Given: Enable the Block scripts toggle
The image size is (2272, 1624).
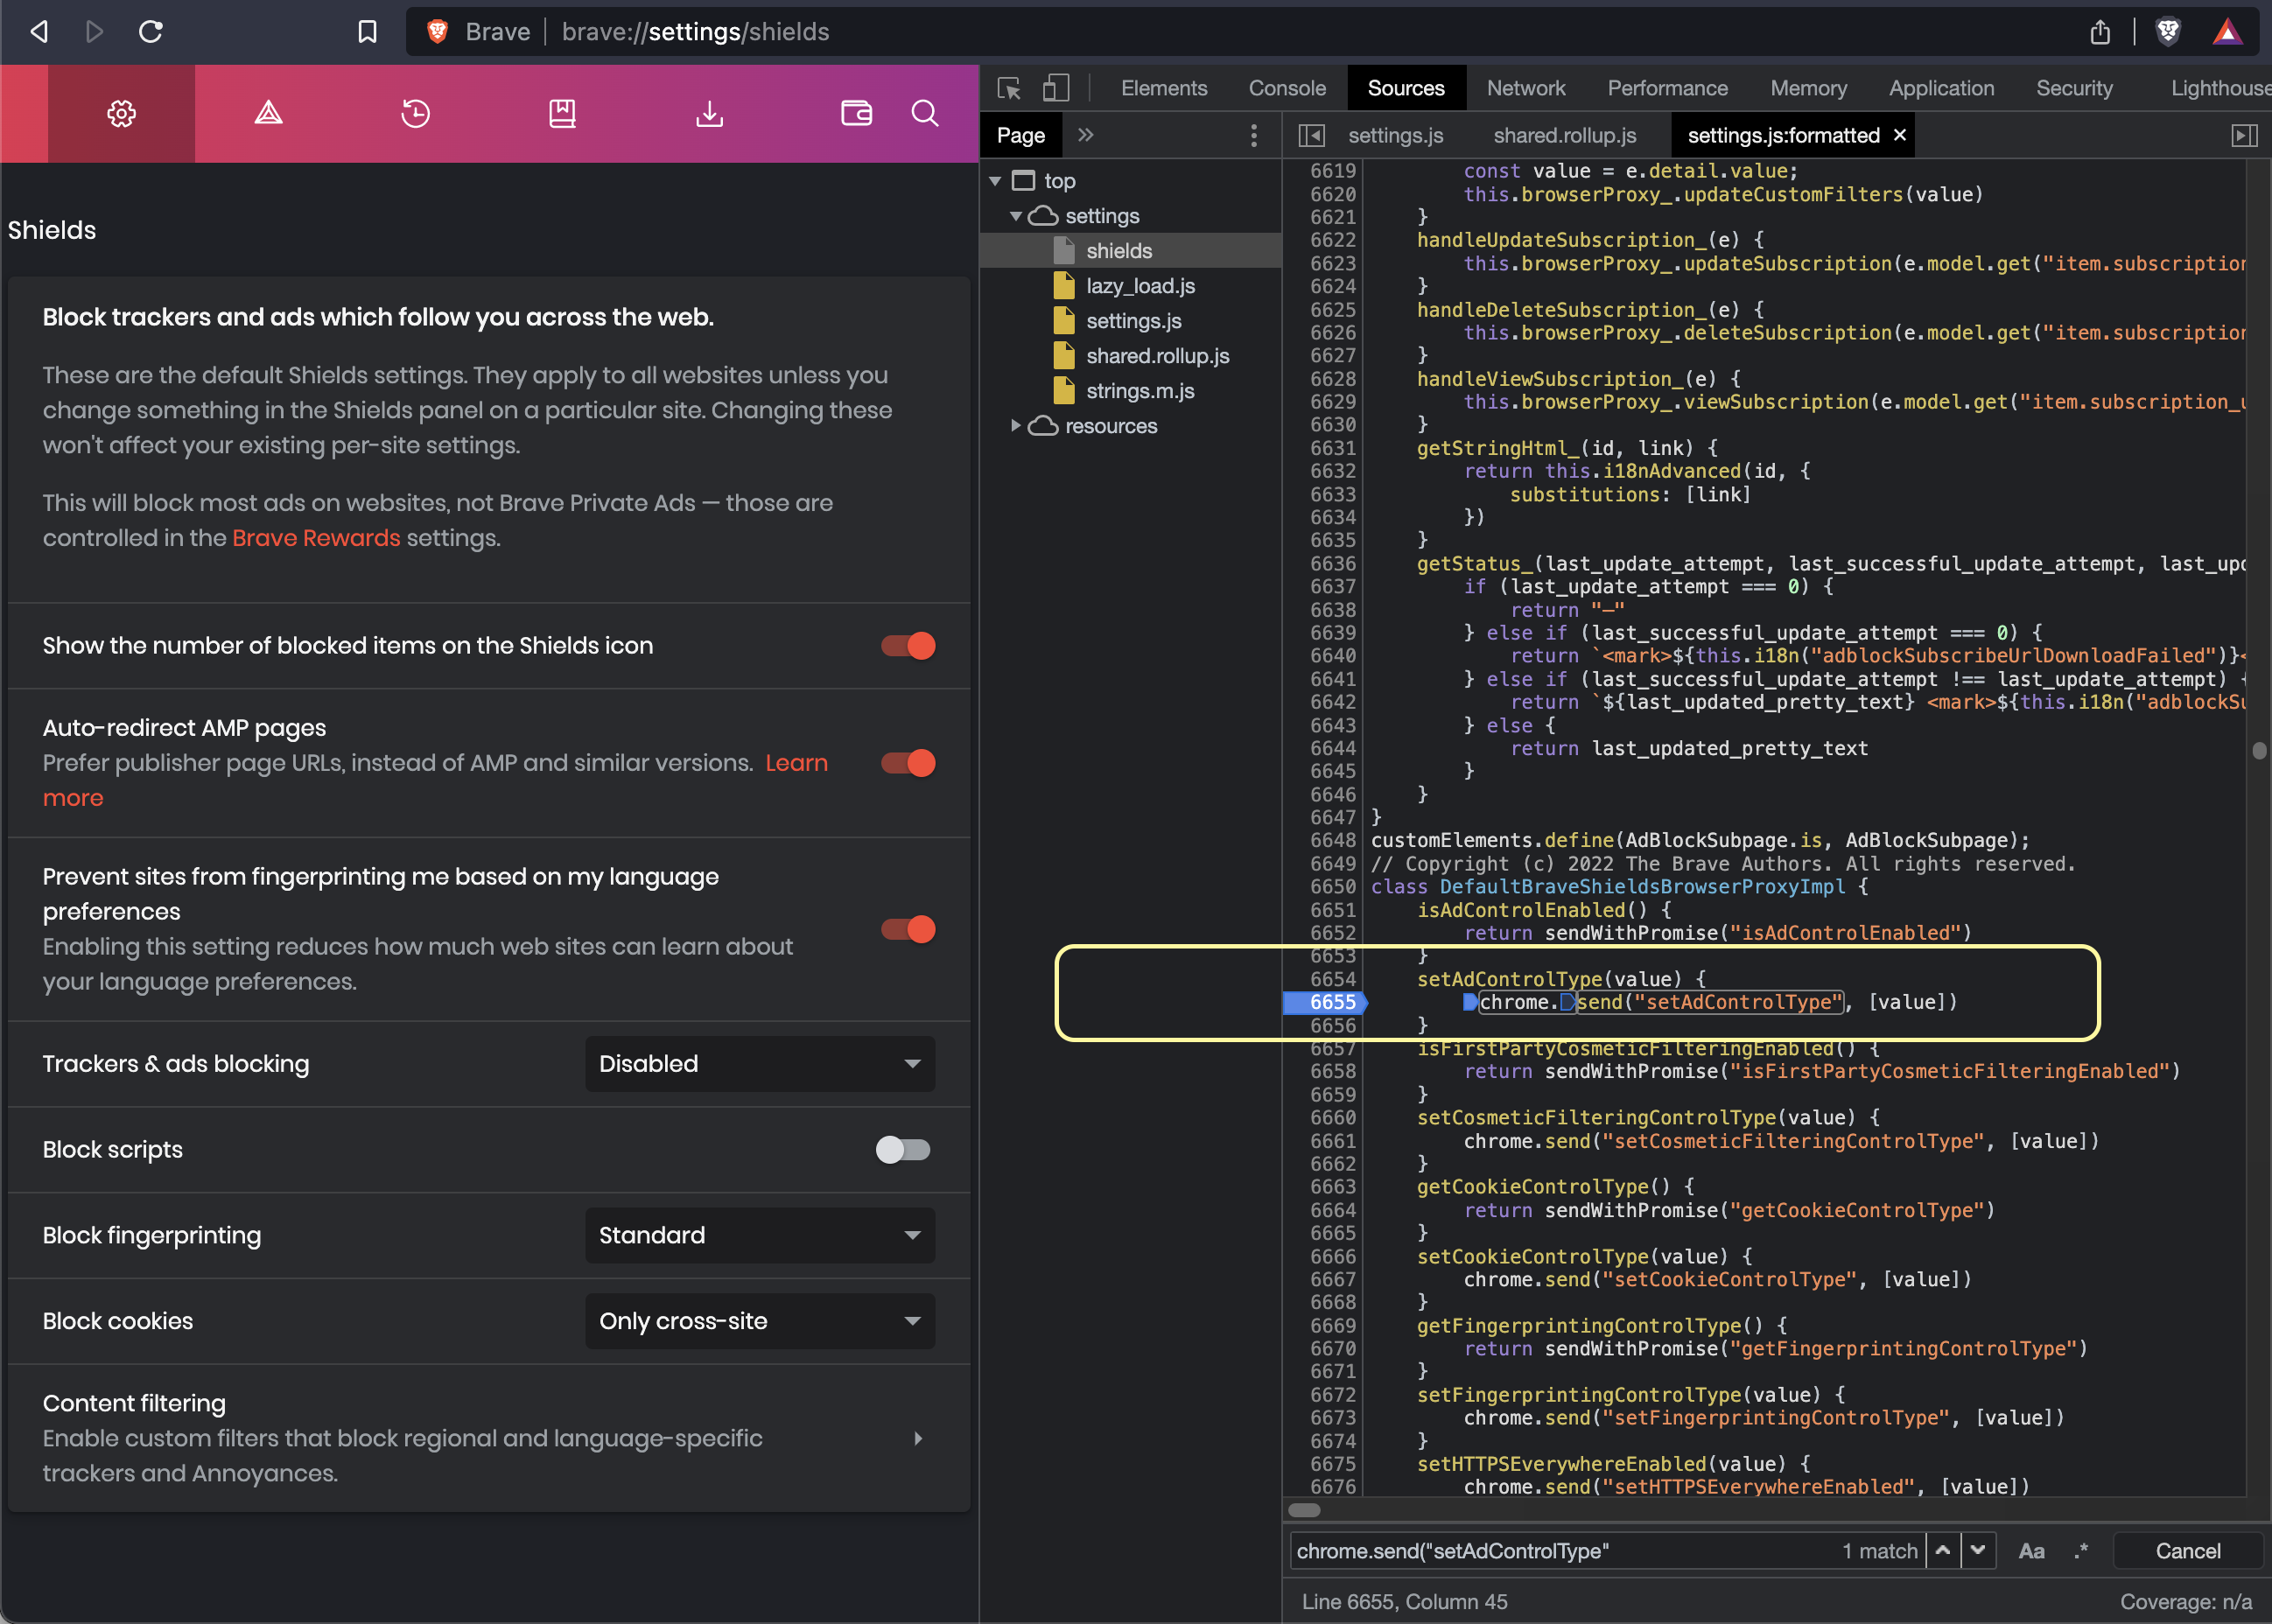Looking at the screenshot, I should coord(903,1150).
